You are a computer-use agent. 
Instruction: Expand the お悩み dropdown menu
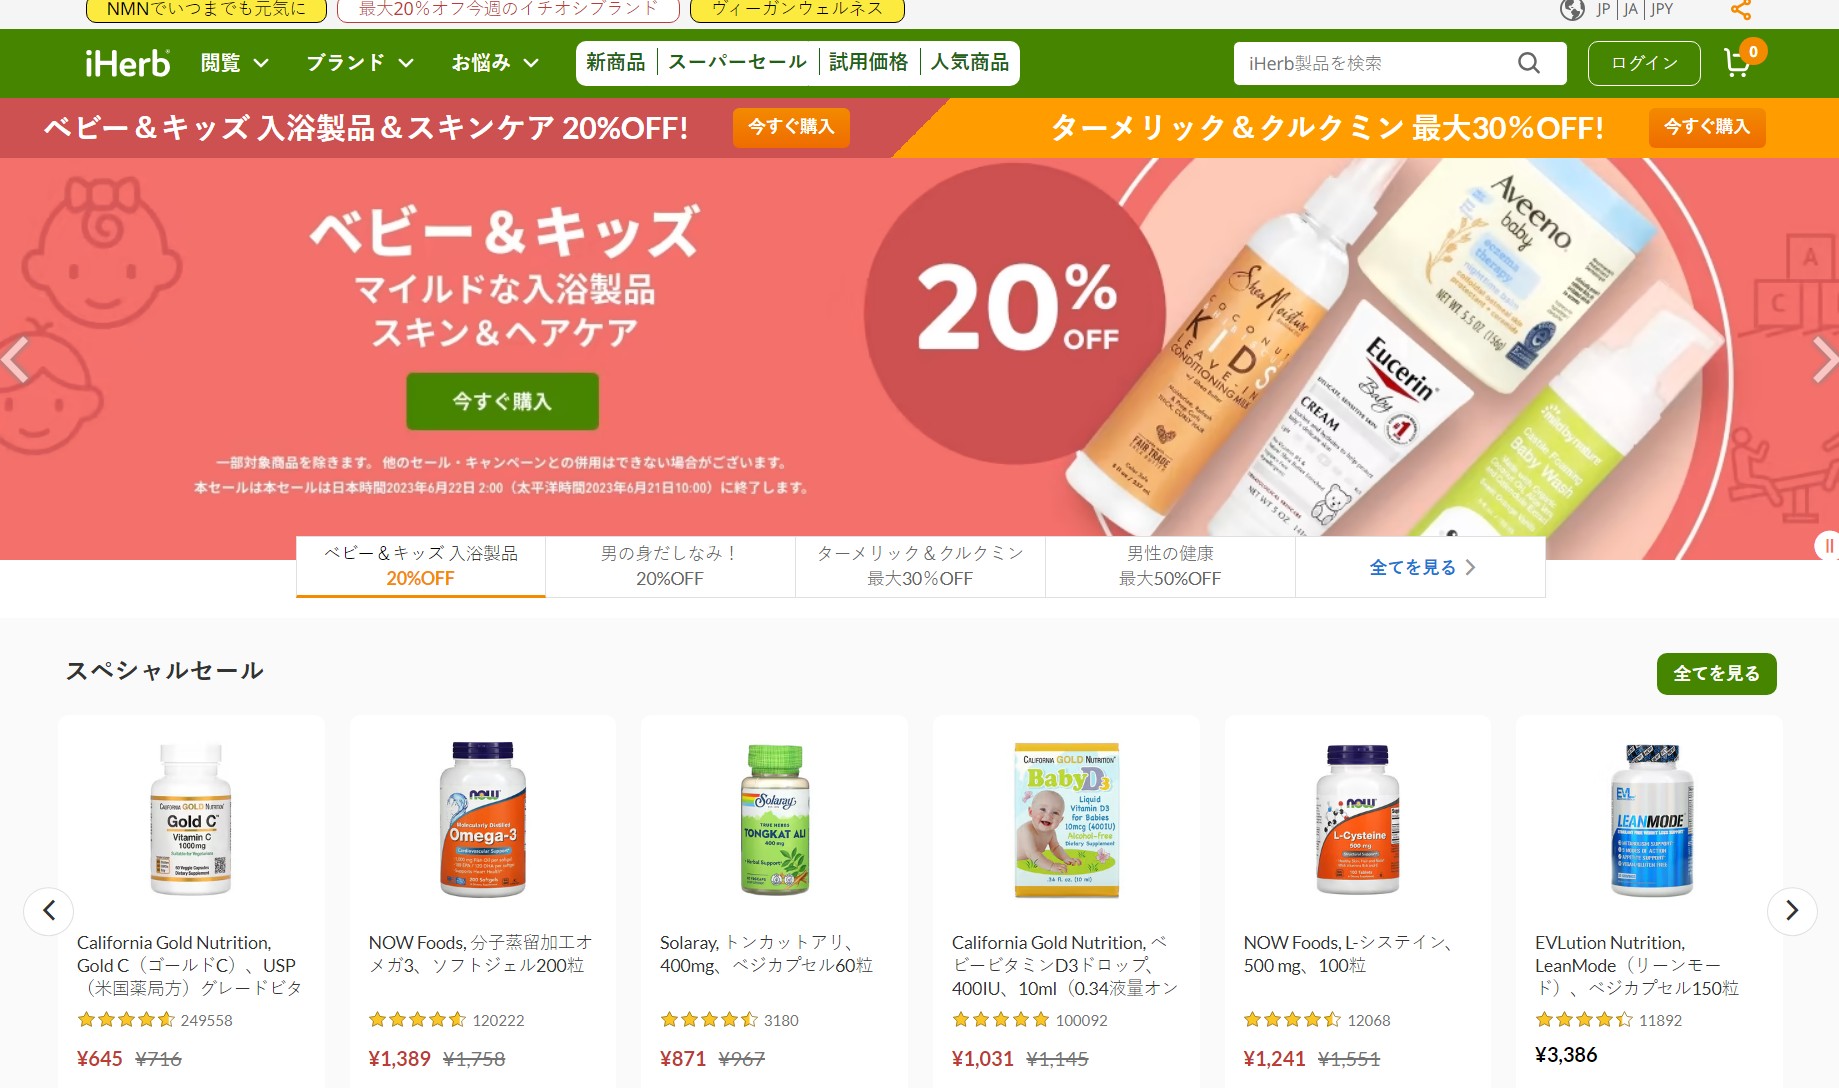(x=495, y=63)
